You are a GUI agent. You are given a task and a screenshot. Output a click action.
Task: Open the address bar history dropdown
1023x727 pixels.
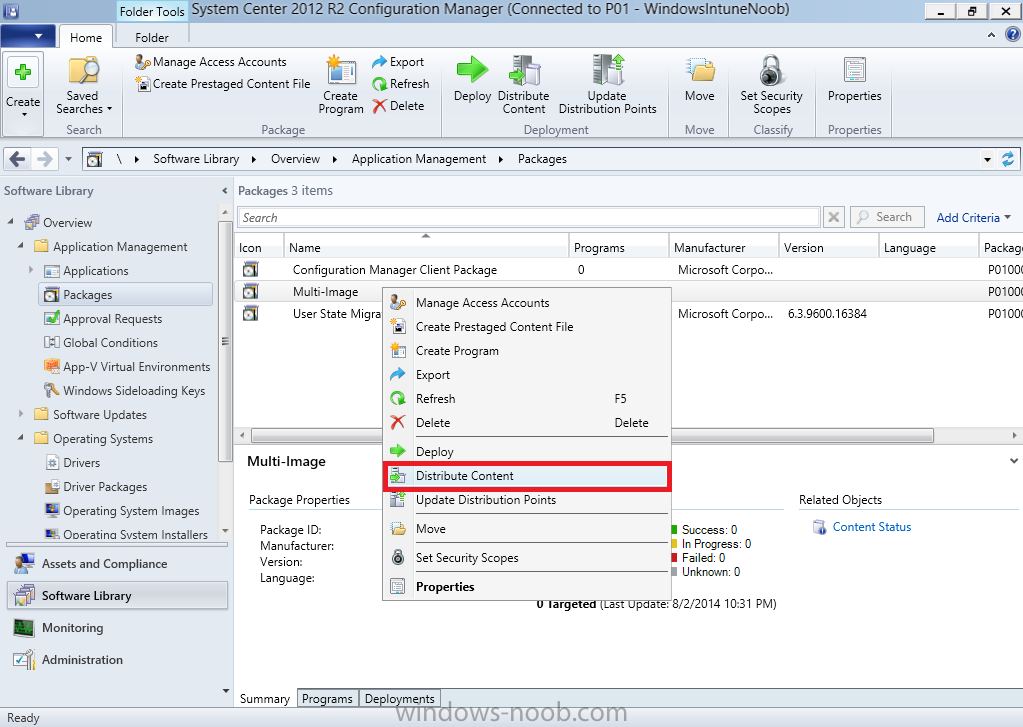tap(987, 159)
